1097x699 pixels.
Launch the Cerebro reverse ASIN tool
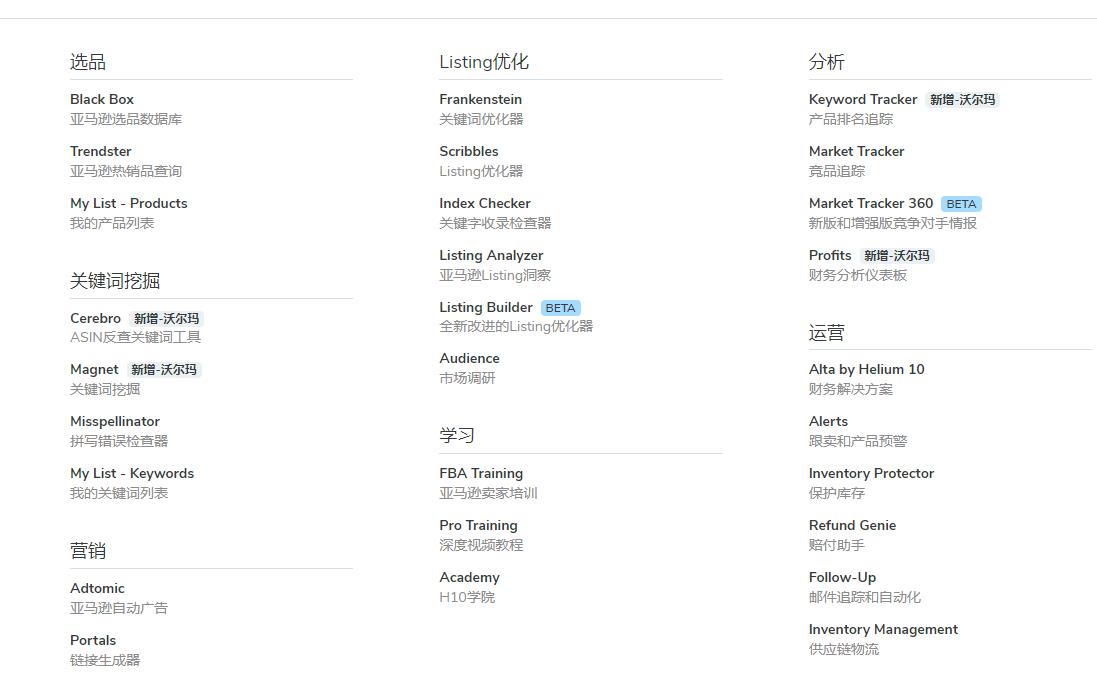click(95, 319)
